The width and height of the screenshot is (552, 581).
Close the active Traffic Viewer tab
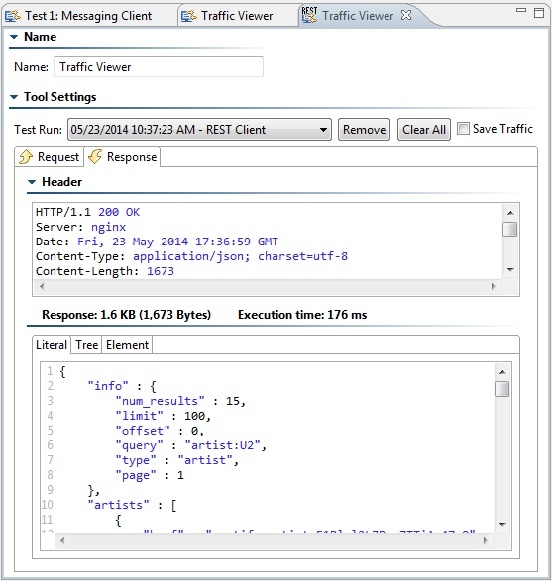pos(406,15)
